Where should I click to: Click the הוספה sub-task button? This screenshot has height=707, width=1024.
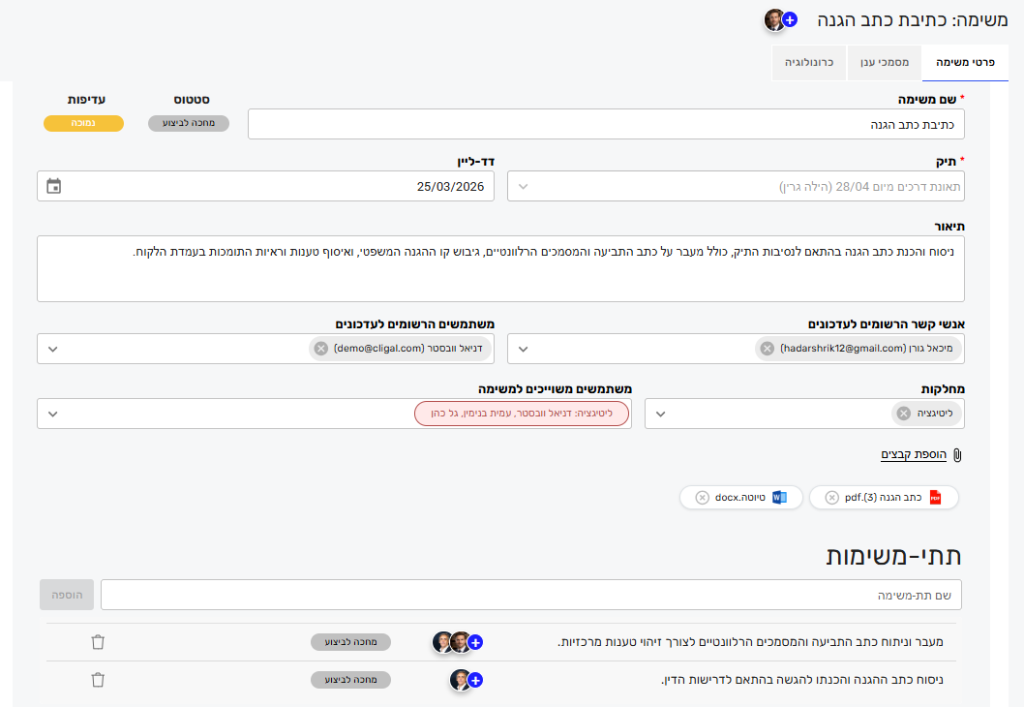coord(67,594)
